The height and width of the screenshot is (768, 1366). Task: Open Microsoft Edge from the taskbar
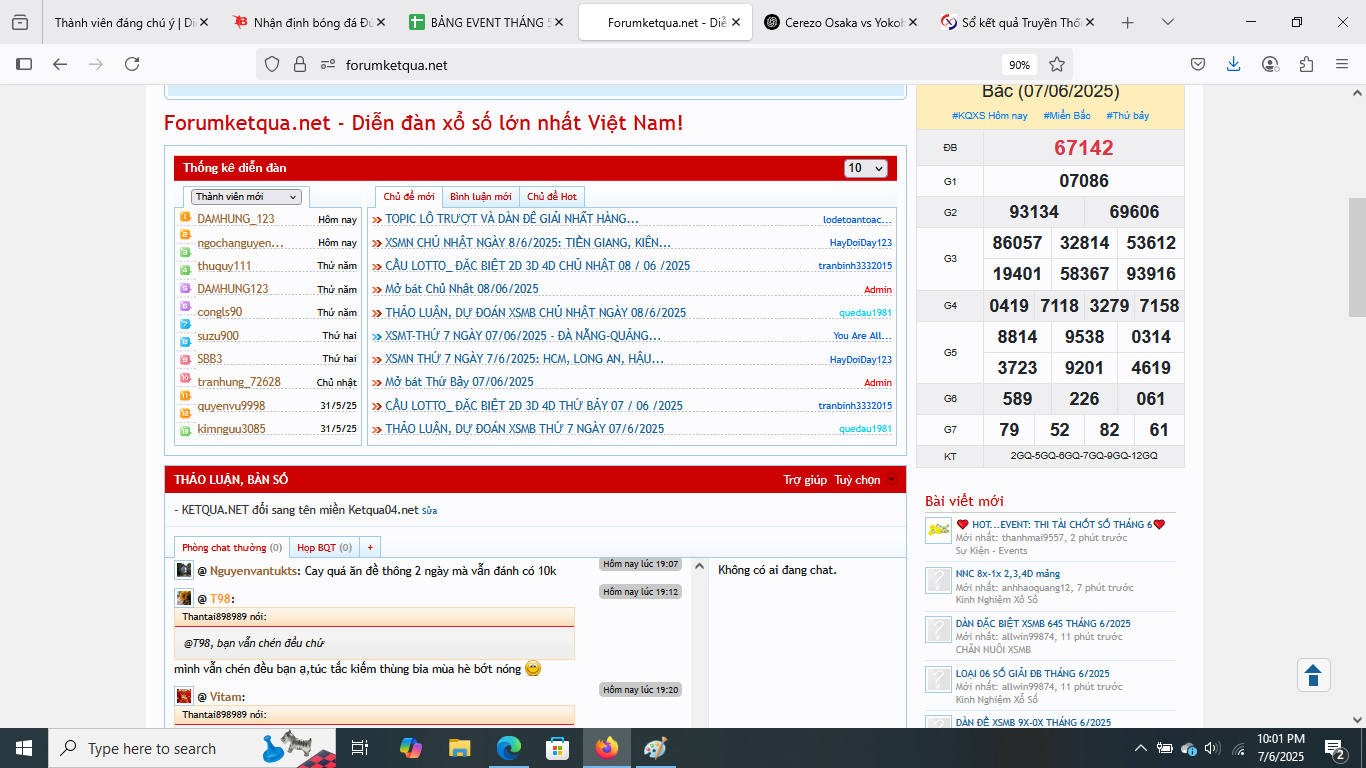[510, 748]
